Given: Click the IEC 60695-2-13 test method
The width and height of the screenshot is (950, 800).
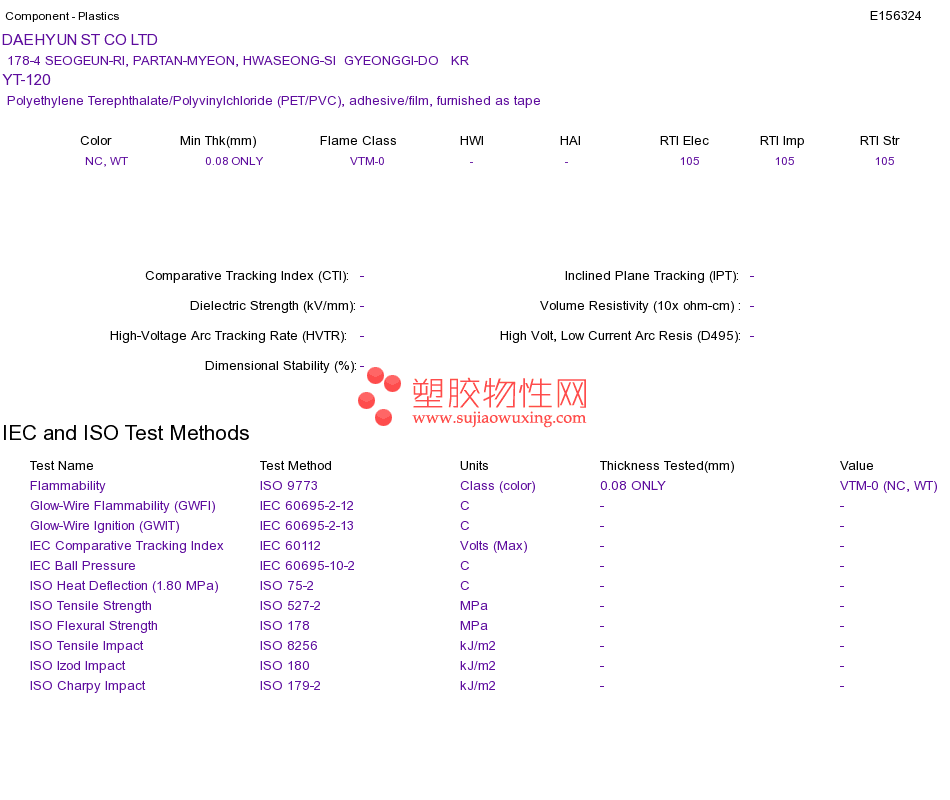Looking at the screenshot, I should coord(307,525).
